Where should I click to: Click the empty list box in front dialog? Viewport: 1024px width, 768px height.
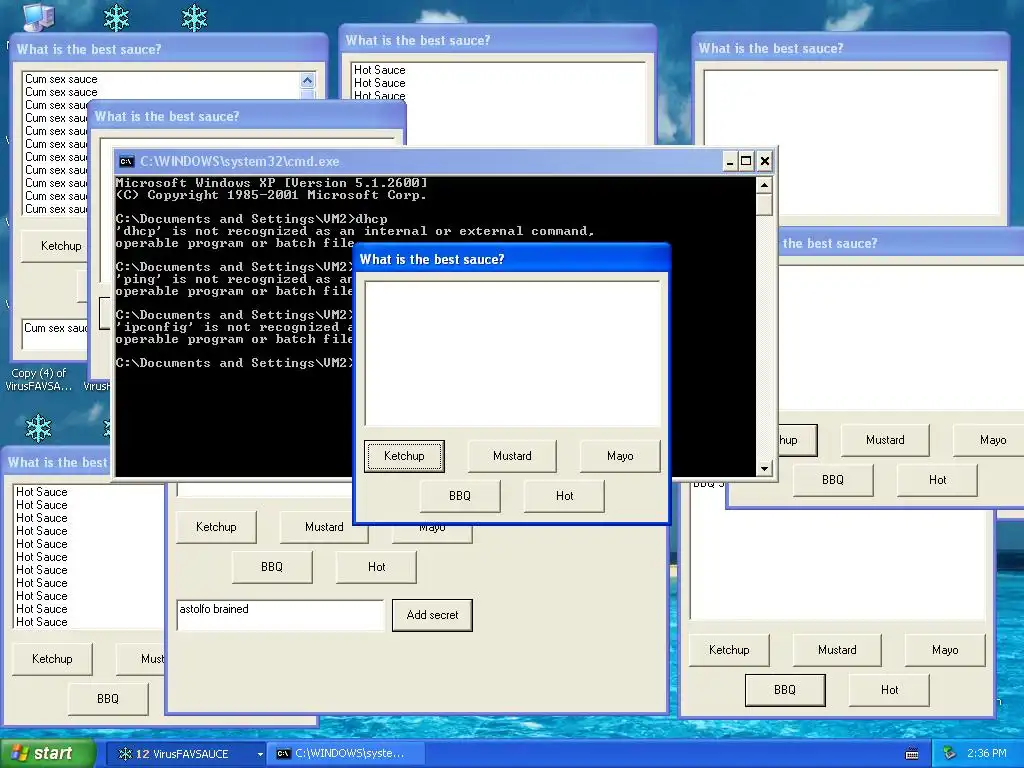[513, 353]
